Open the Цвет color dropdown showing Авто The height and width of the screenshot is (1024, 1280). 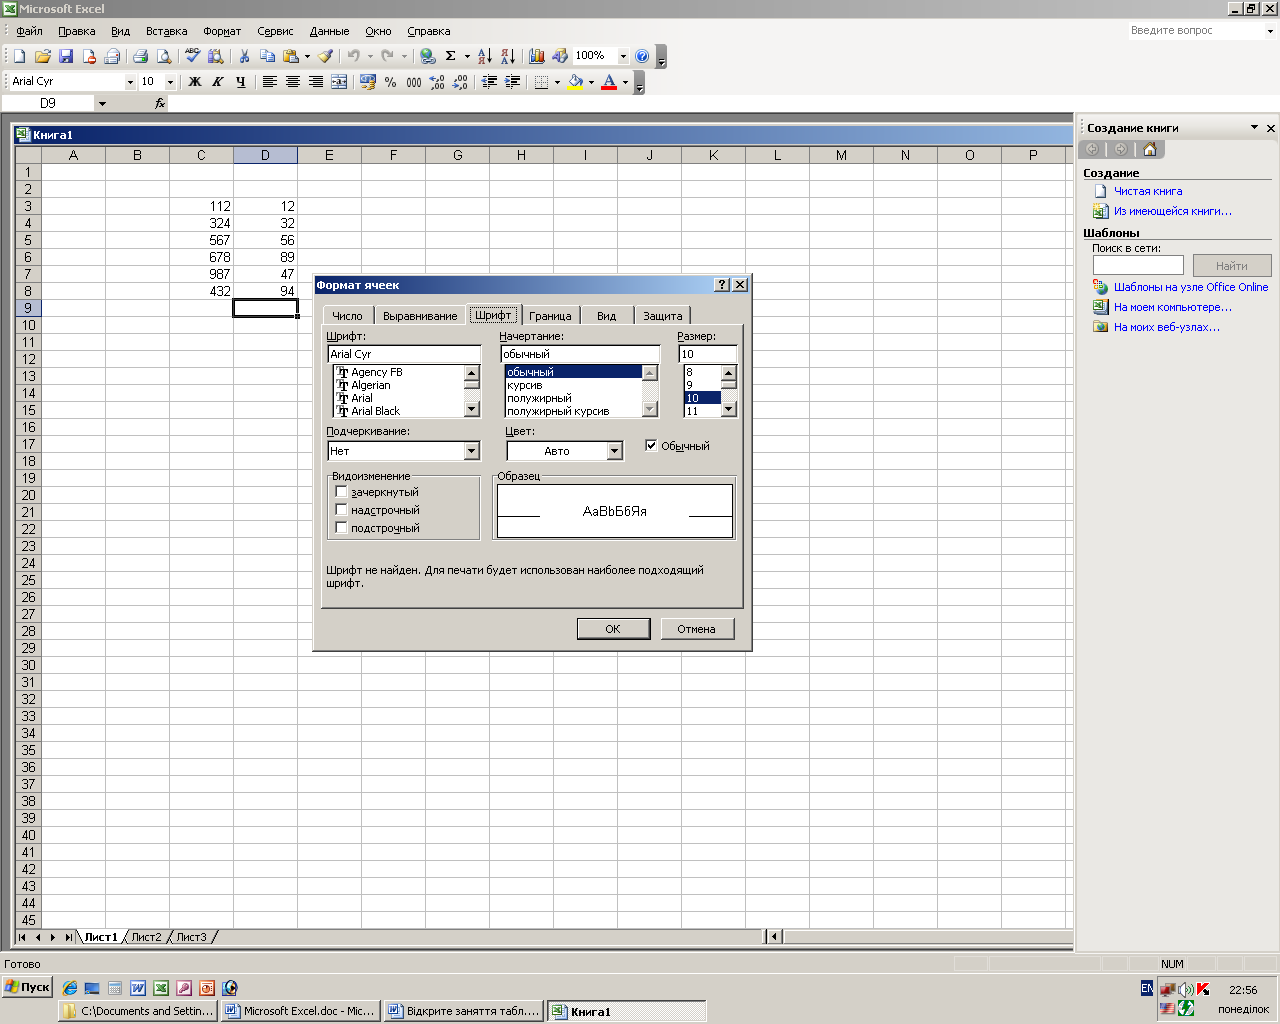click(x=615, y=451)
